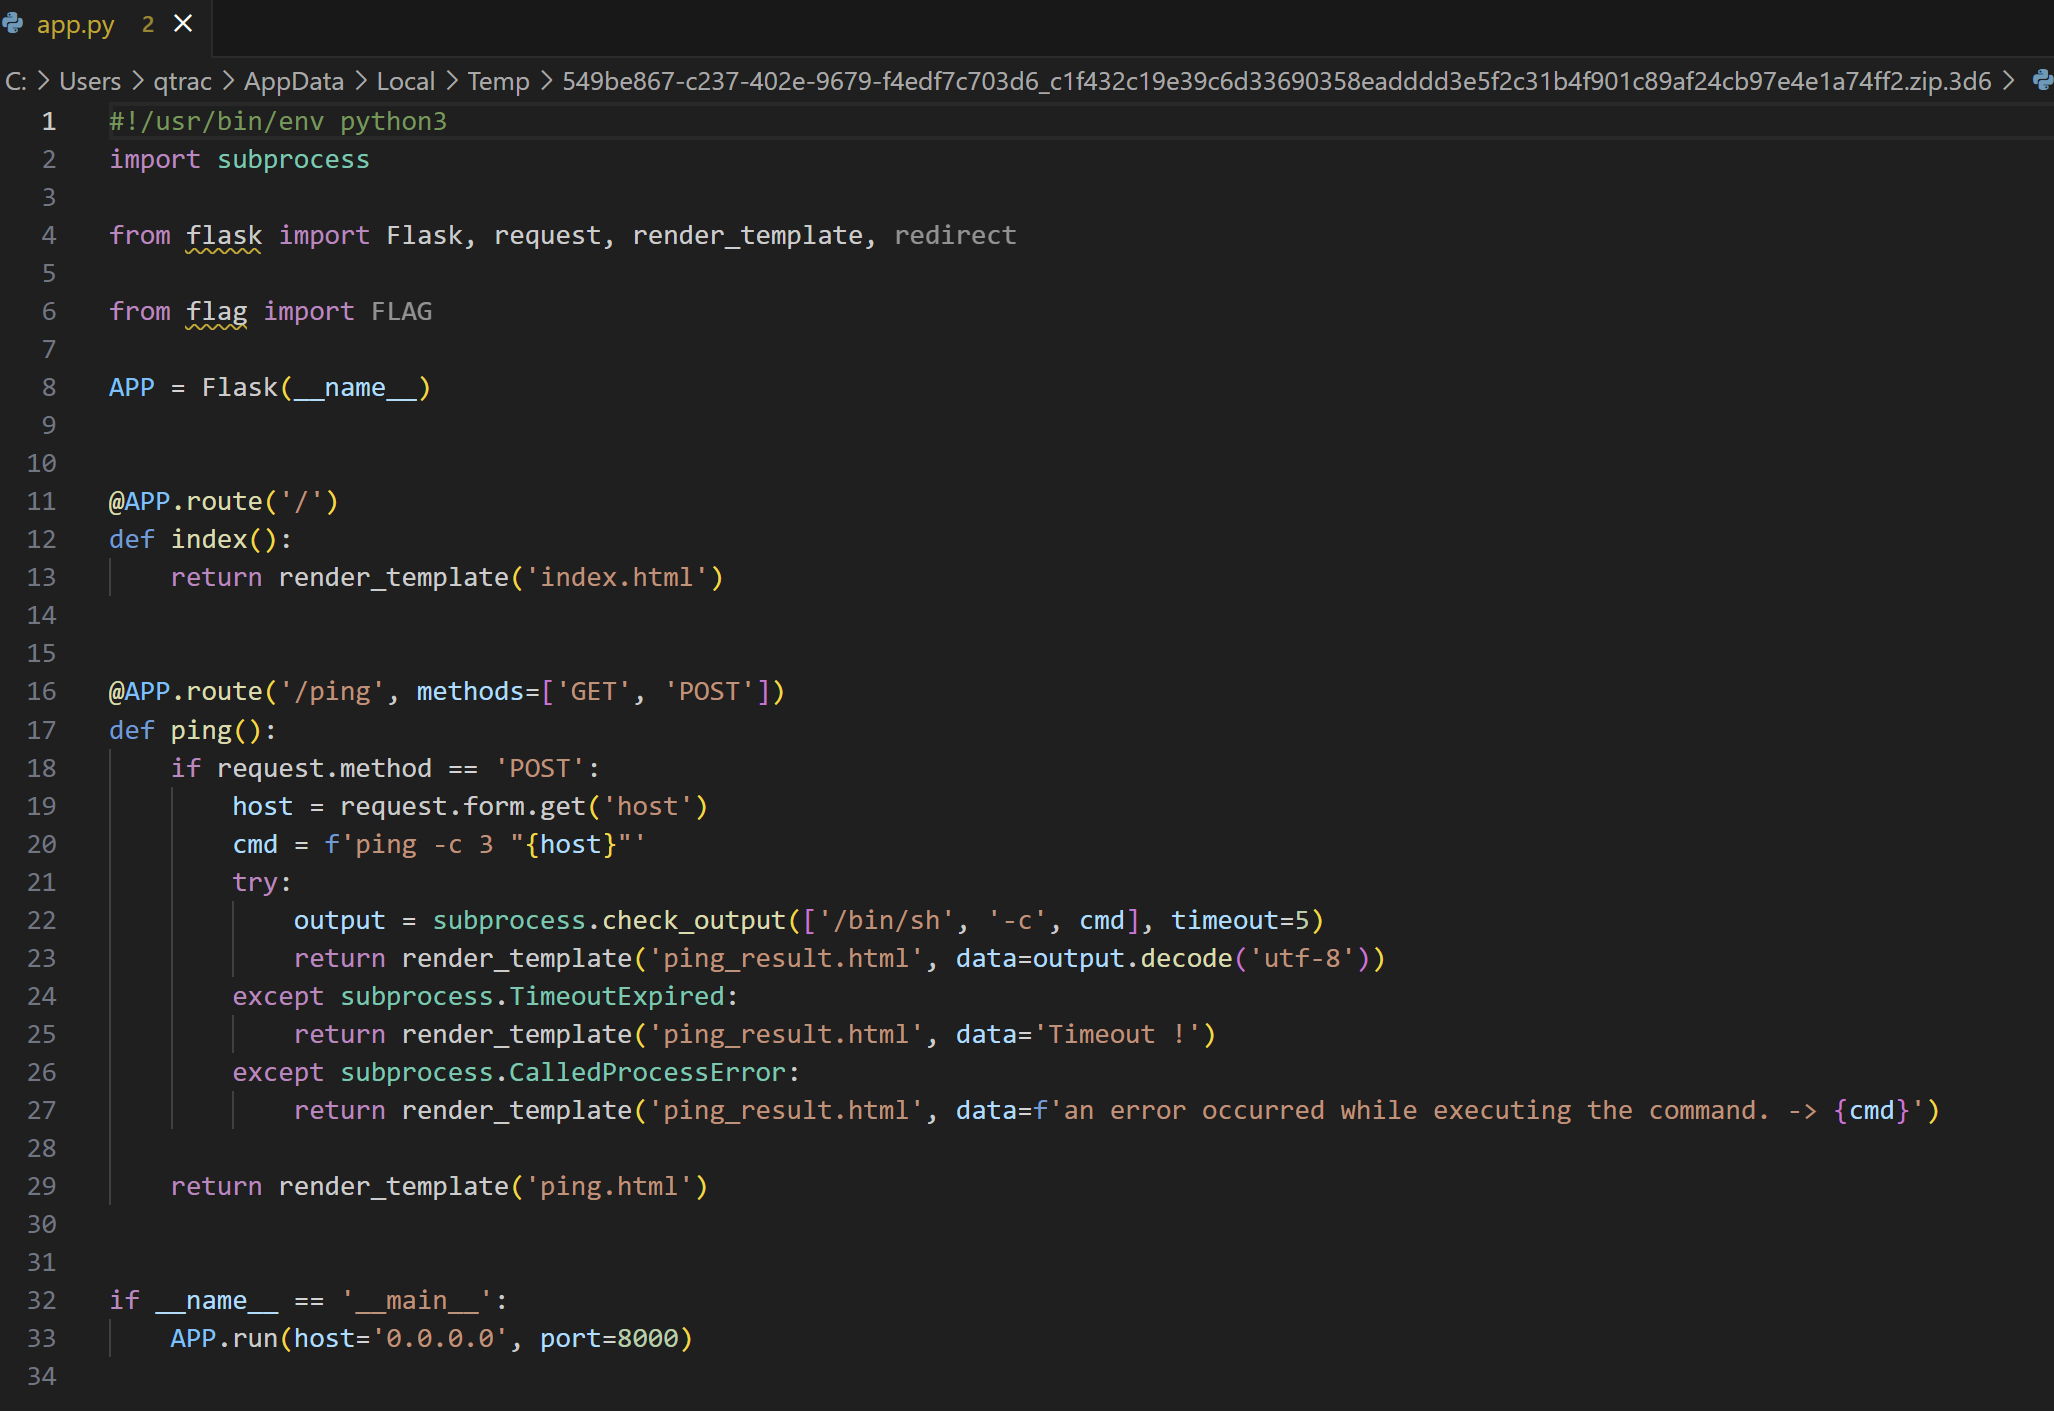Screen dimensions: 2054x1412
Task: Click the dimmed 'redirect' import
Action: pos(954,236)
